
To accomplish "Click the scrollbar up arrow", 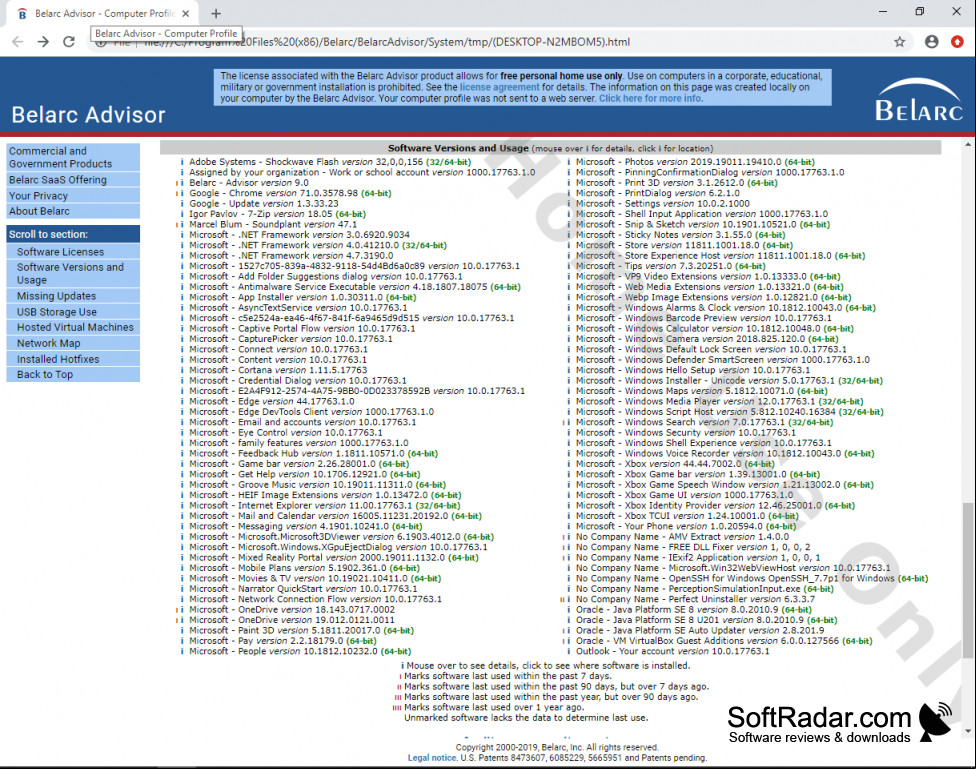I will coord(968,145).
